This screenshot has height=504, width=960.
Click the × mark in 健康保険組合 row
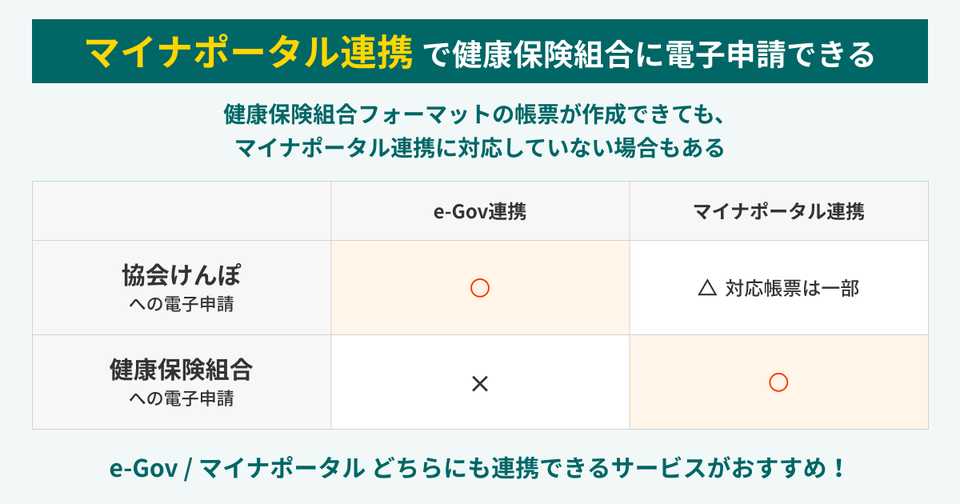pyautogui.click(x=480, y=384)
